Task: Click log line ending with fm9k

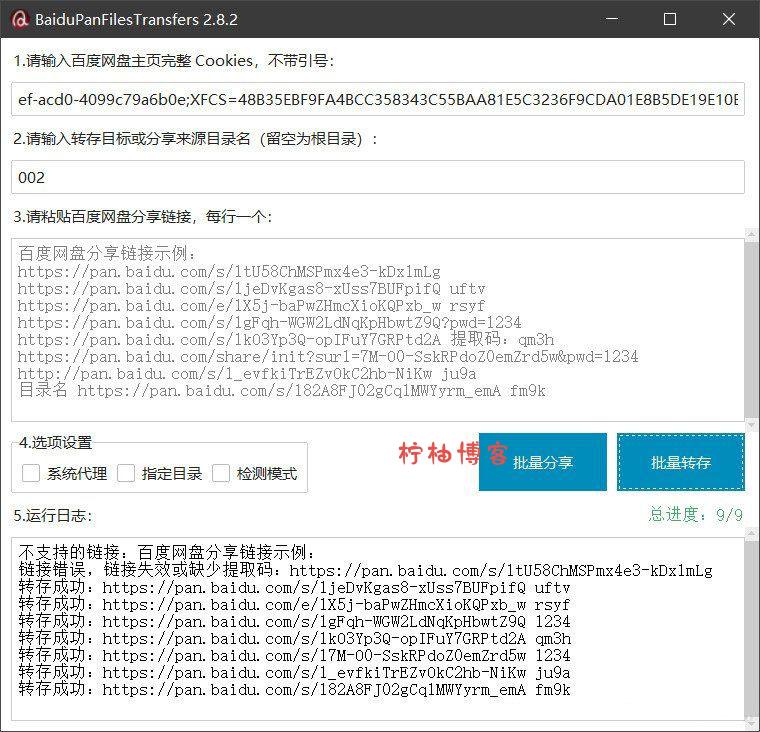Action: (294, 690)
